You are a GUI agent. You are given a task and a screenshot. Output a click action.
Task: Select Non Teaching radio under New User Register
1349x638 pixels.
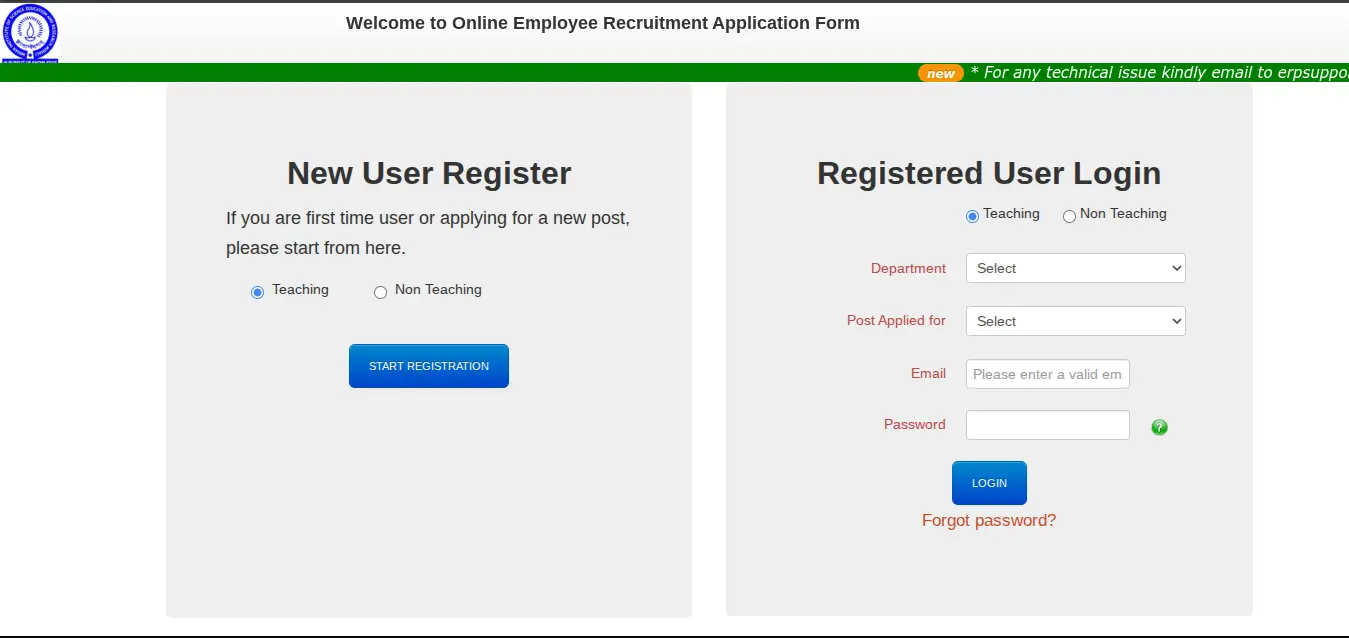(380, 292)
